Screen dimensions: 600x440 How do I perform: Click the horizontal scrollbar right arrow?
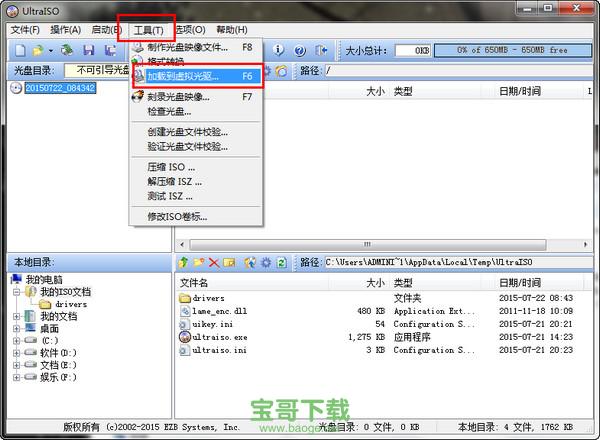click(585, 244)
